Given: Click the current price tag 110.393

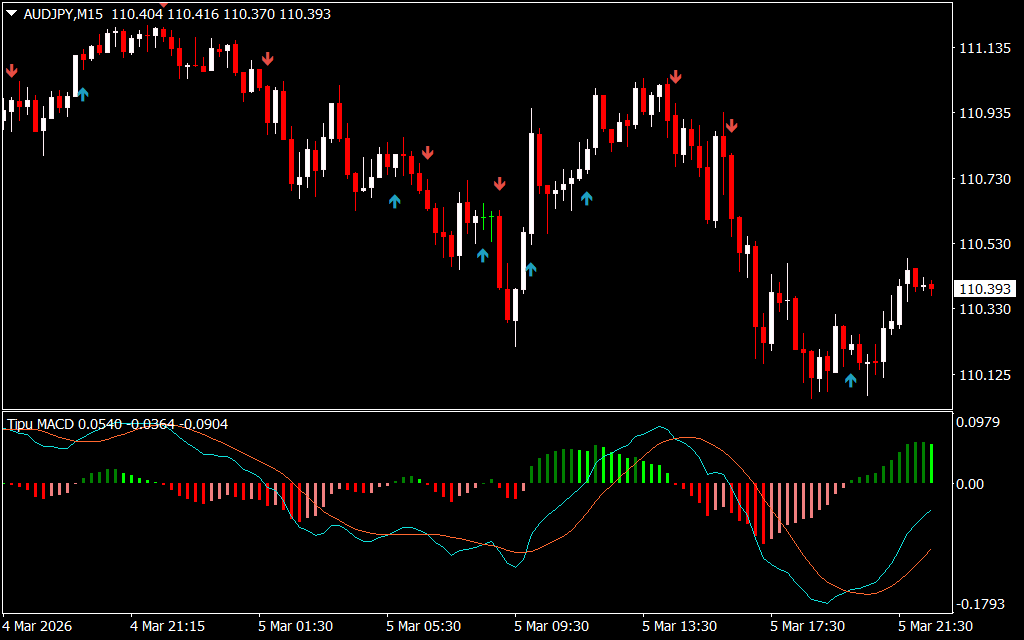Looking at the screenshot, I should [x=985, y=289].
